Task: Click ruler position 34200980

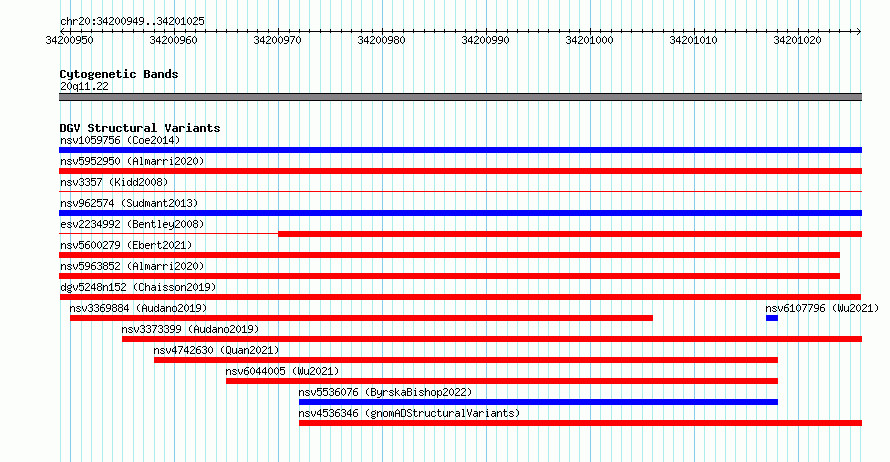Action: 381,40
